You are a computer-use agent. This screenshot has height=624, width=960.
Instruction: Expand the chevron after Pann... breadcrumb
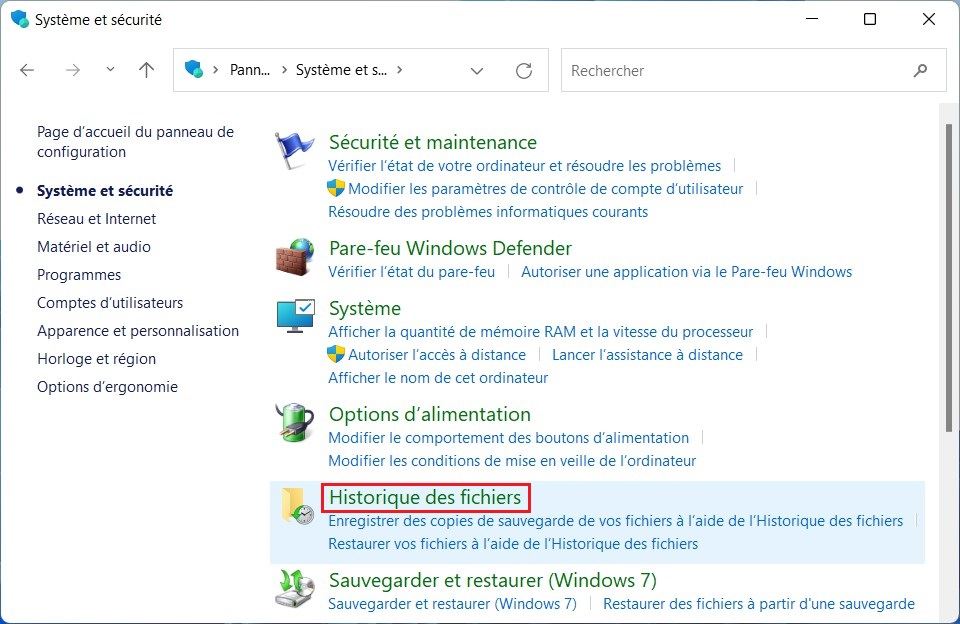tap(284, 70)
